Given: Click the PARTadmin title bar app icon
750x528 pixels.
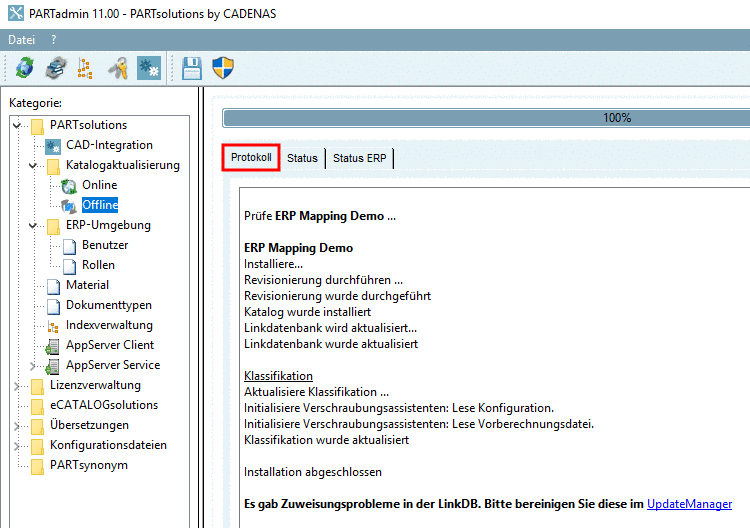Looking at the screenshot, I should click(16, 13).
